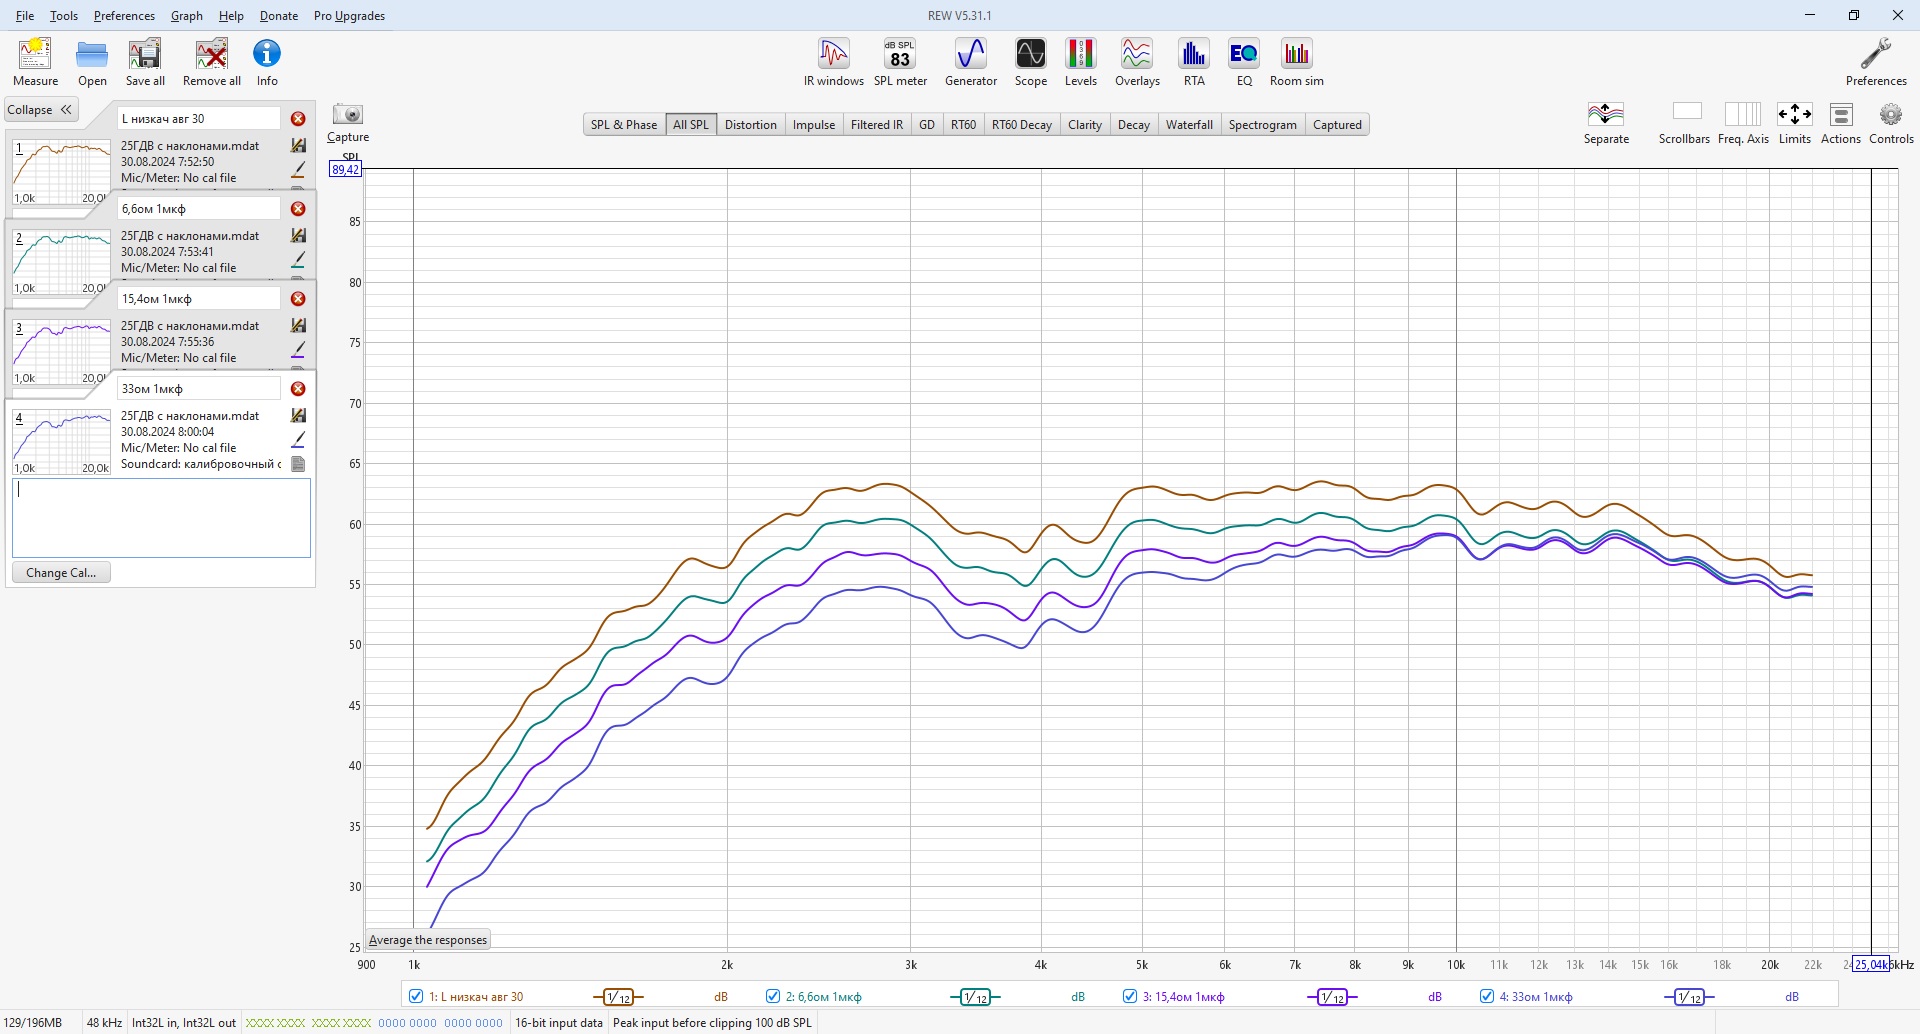Switch to the Filtered IR tab

point(877,125)
